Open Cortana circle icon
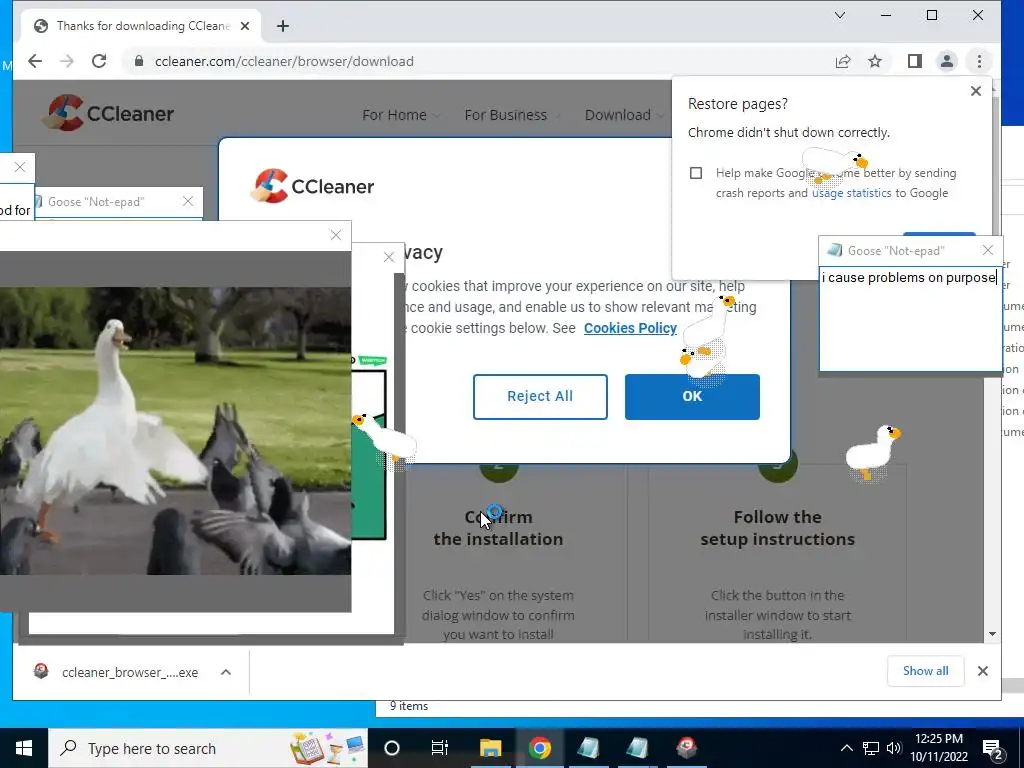Viewport: 1024px width, 768px height. pos(392,748)
